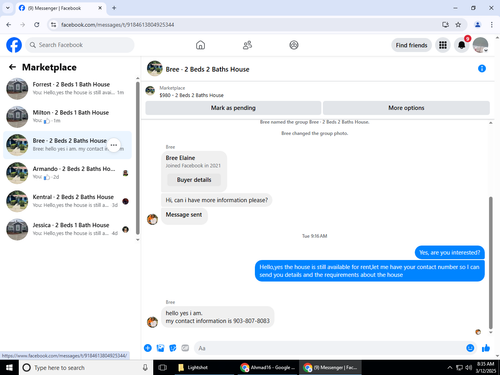
Task: Attach a photo with the image icon
Action: pyautogui.click(x=160, y=348)
